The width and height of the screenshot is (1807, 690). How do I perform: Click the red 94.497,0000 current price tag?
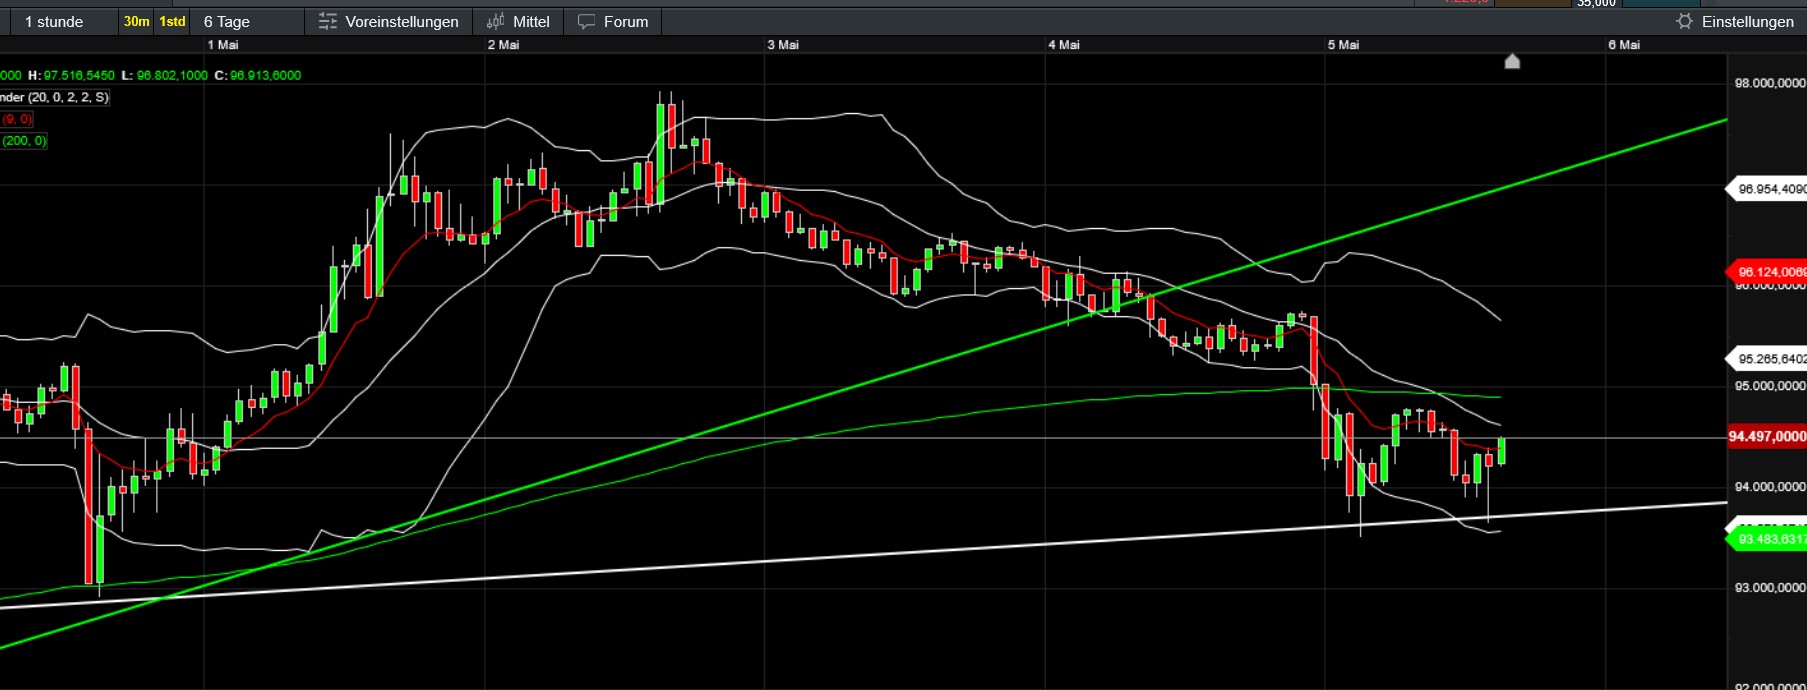(1767, 436)
